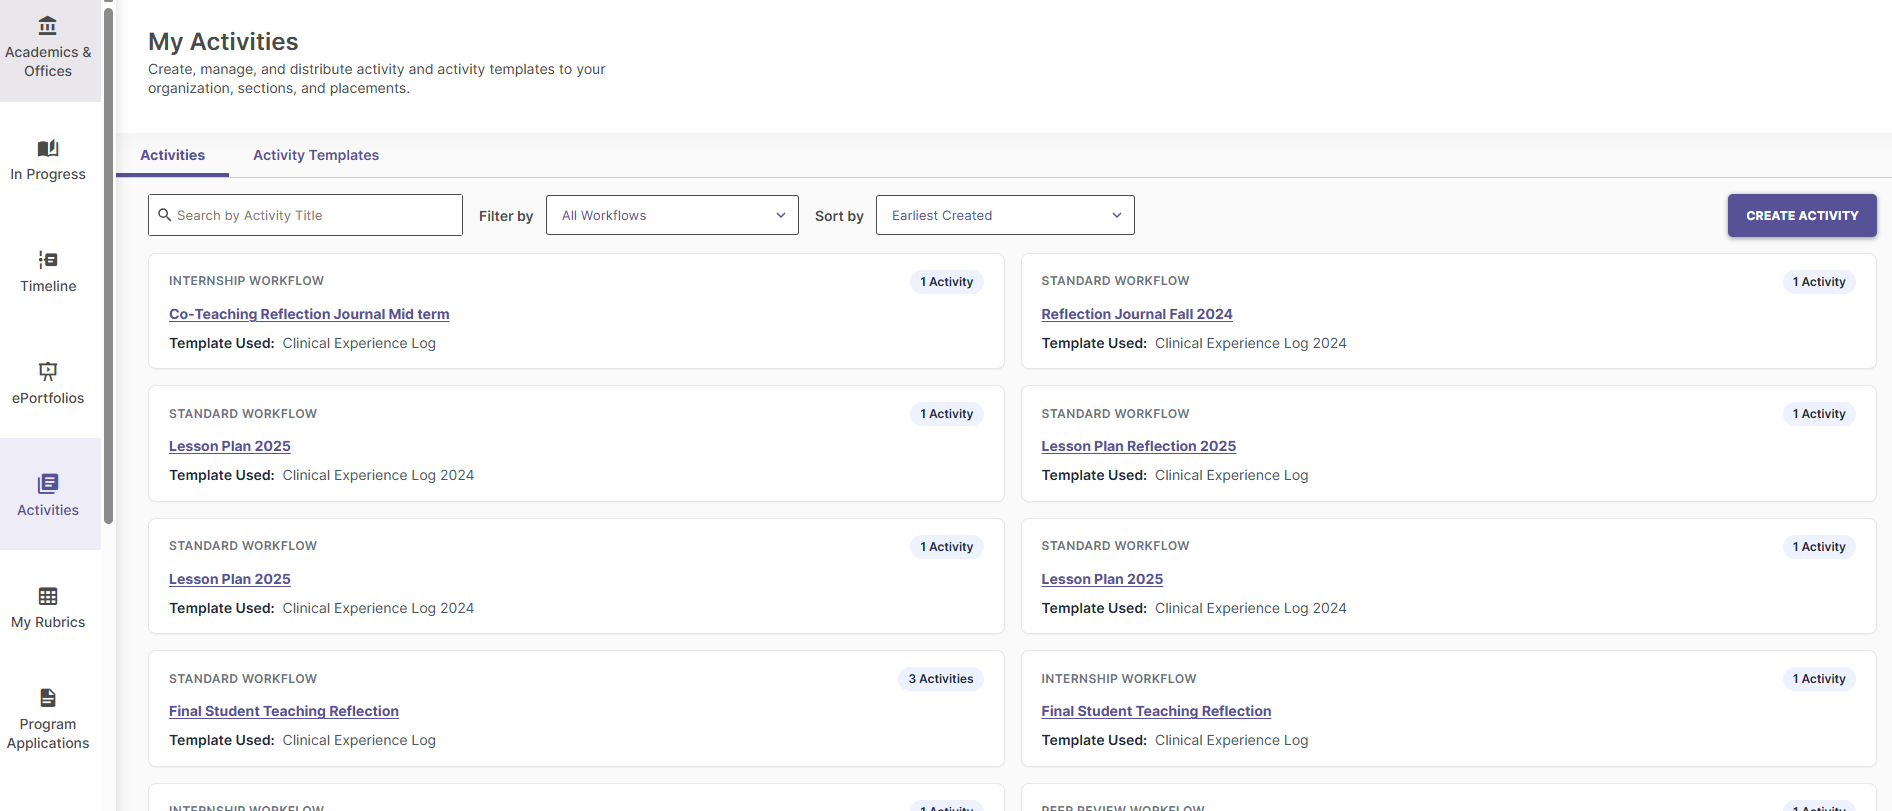1892x811 pixels.
Task: Click the 1 Activity badge on Reflection Journal Fall 2024
Action: [x=1819, y=282]
